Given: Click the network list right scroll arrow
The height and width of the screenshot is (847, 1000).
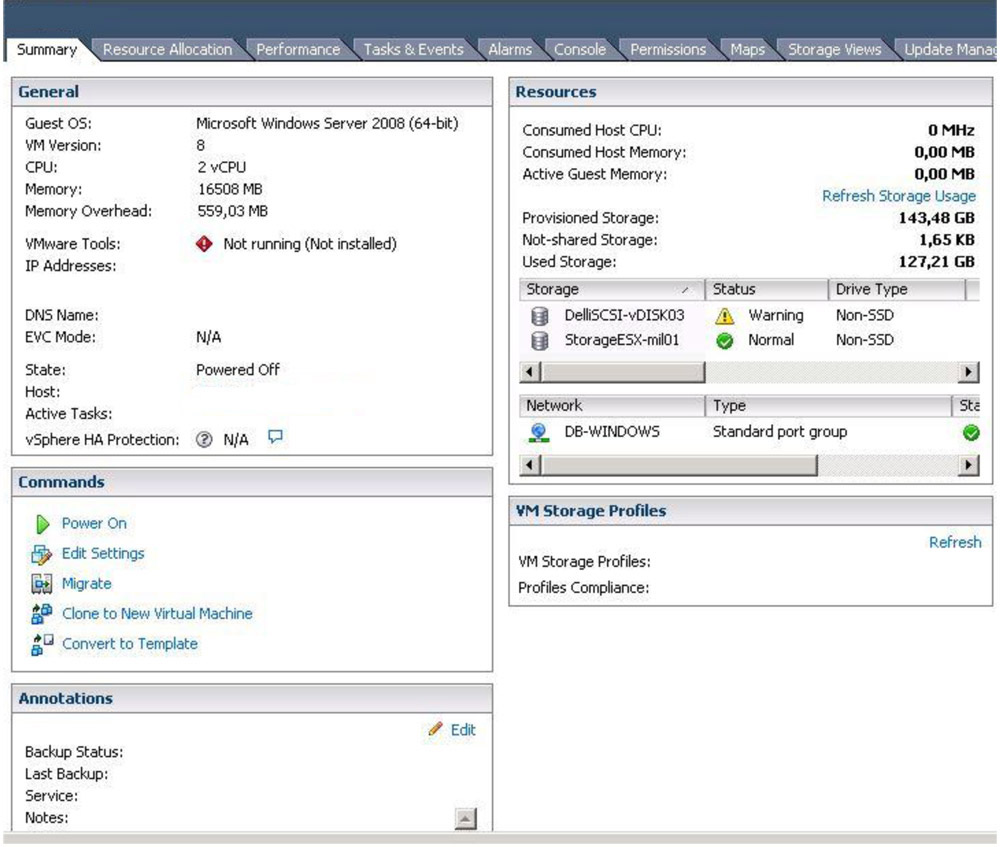Looking at the screenshot, I should [x=969, y=465].
